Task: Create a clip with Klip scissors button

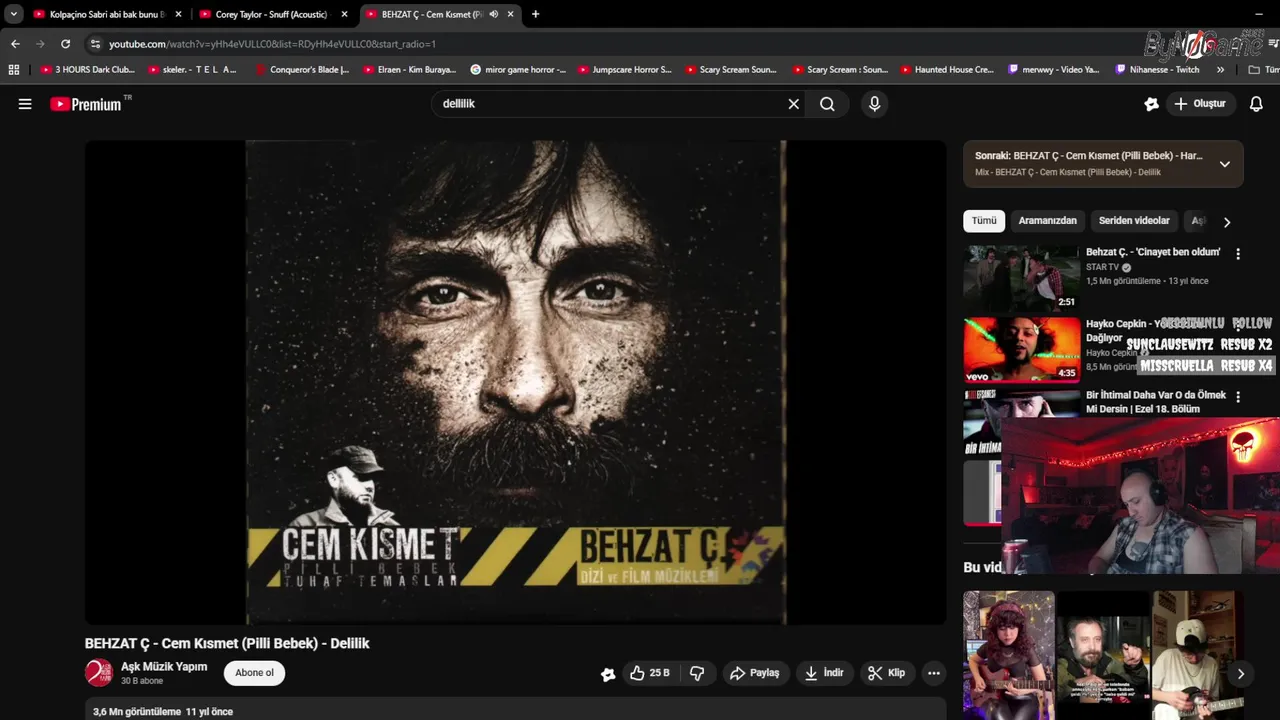Action: coord(887,673)
